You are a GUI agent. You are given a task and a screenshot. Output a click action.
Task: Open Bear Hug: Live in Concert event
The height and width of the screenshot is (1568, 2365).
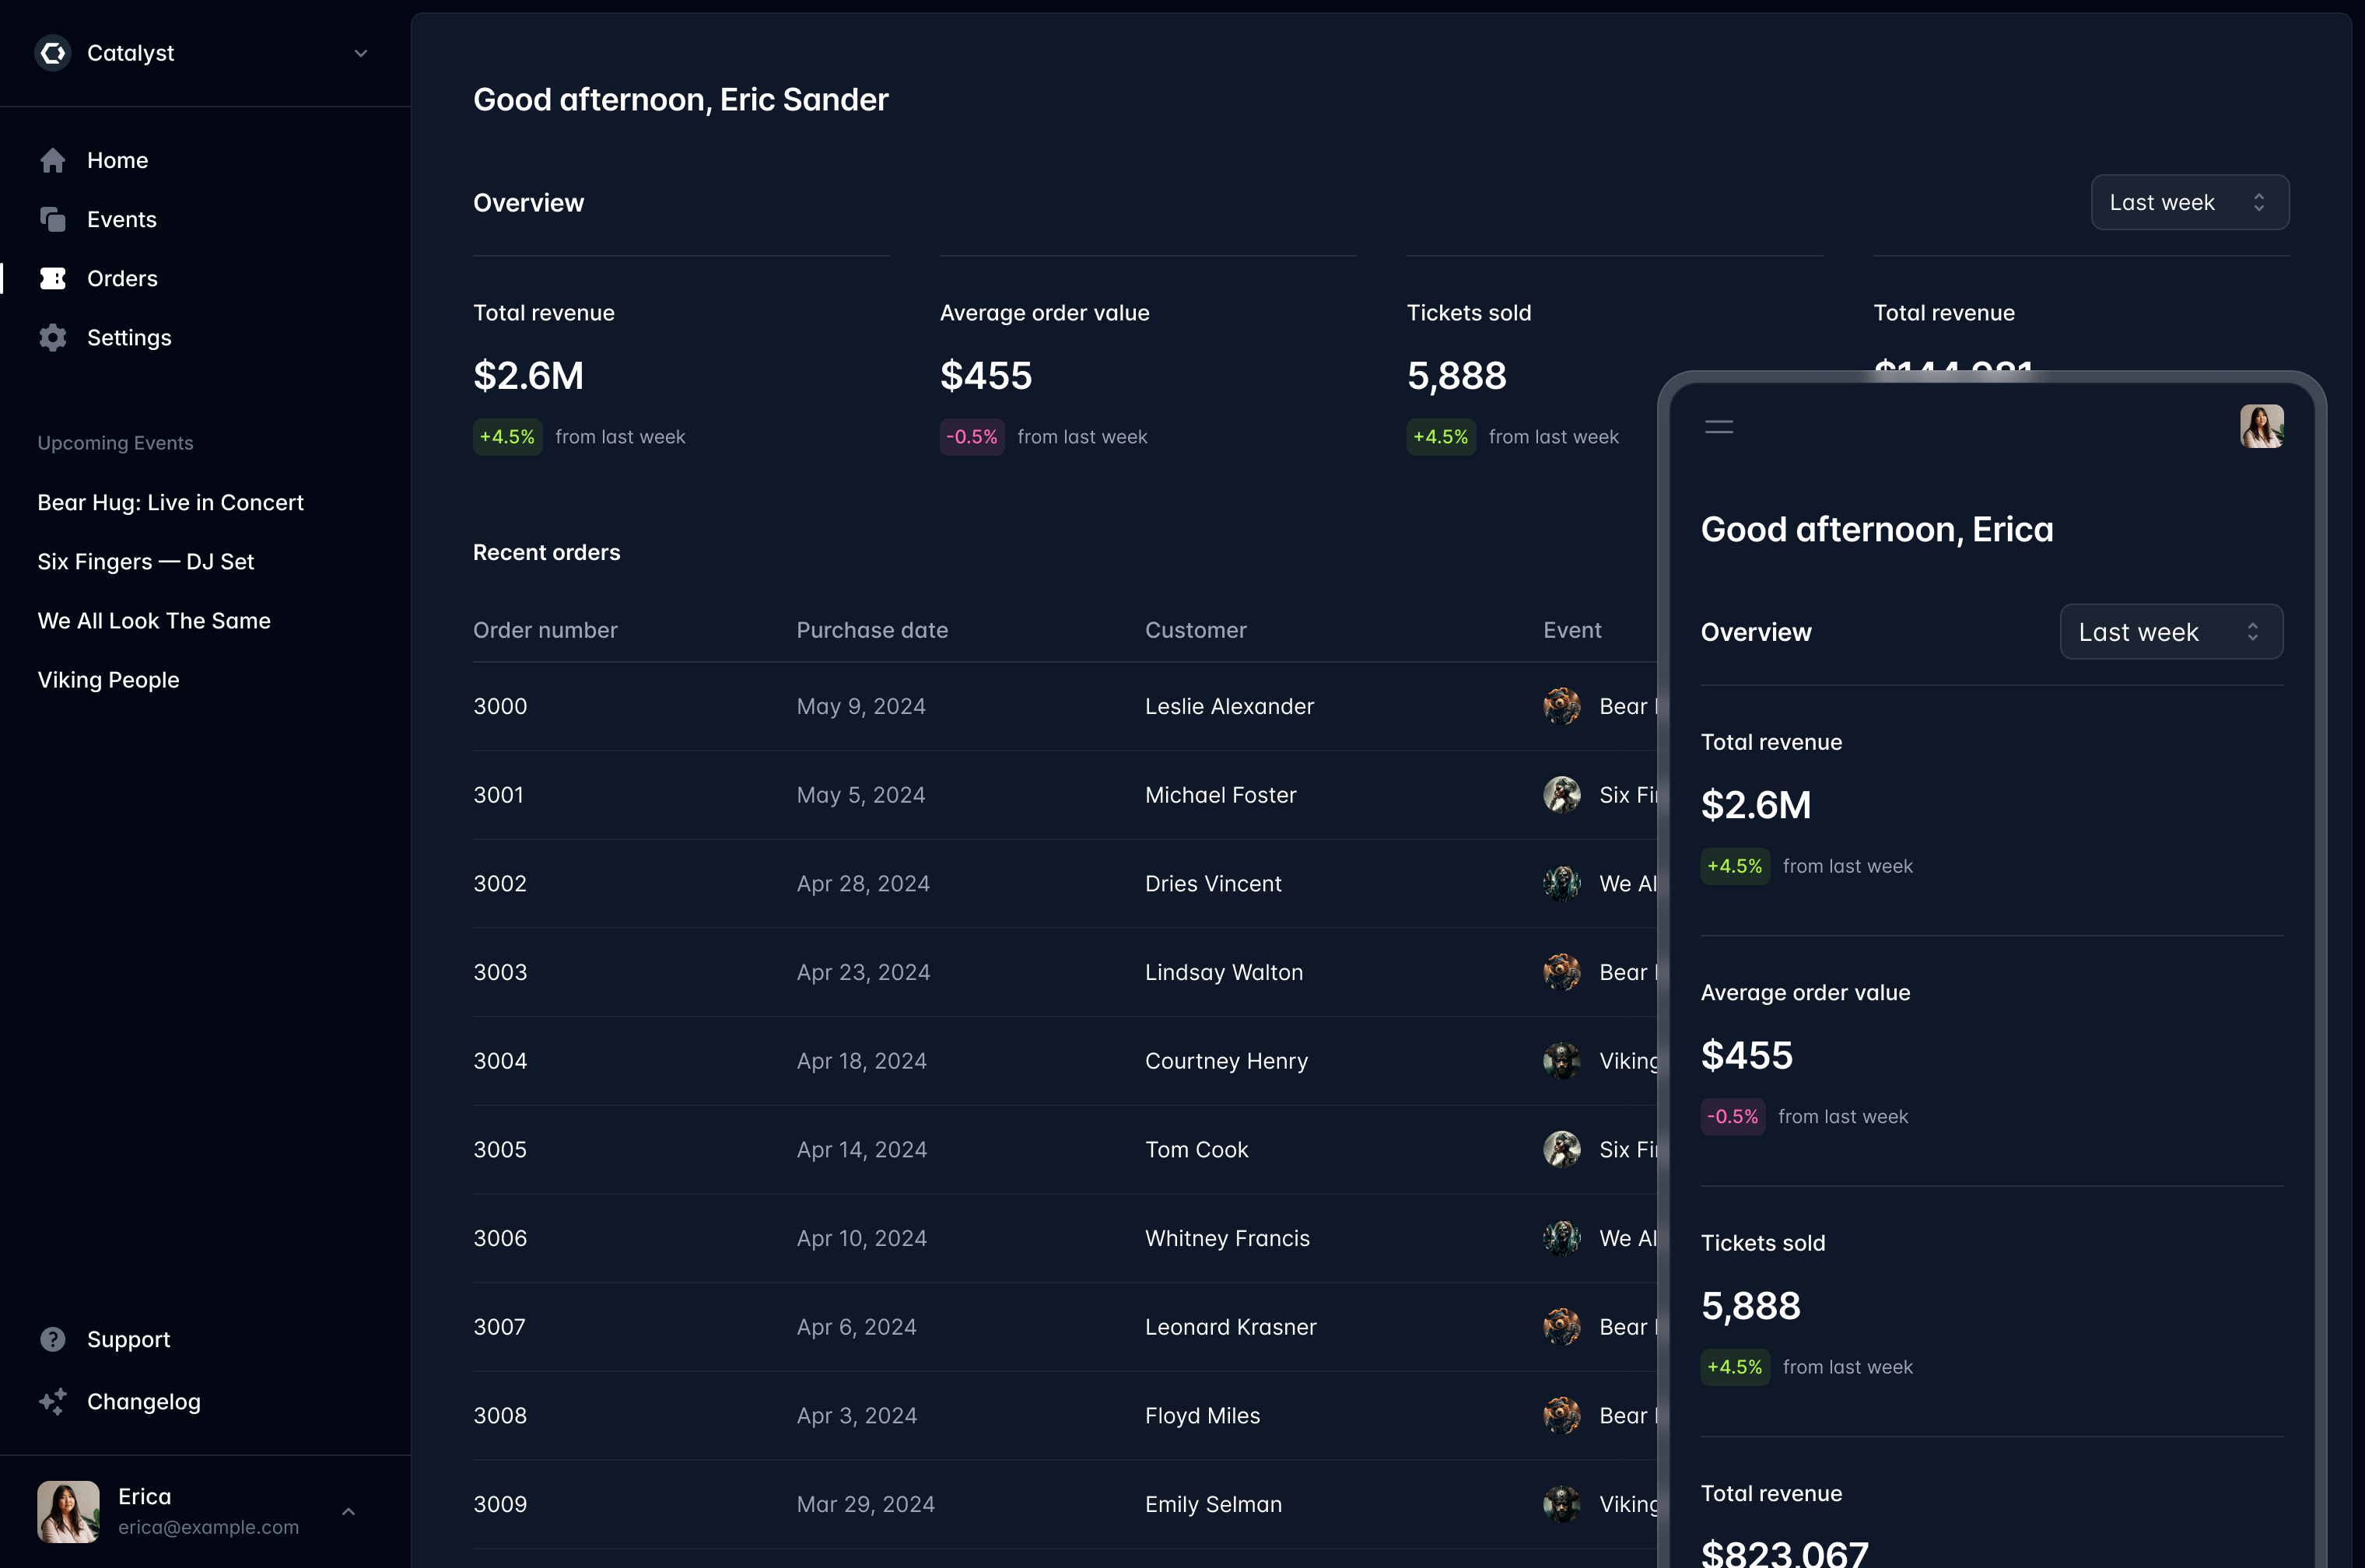click(x=170, y=503)
